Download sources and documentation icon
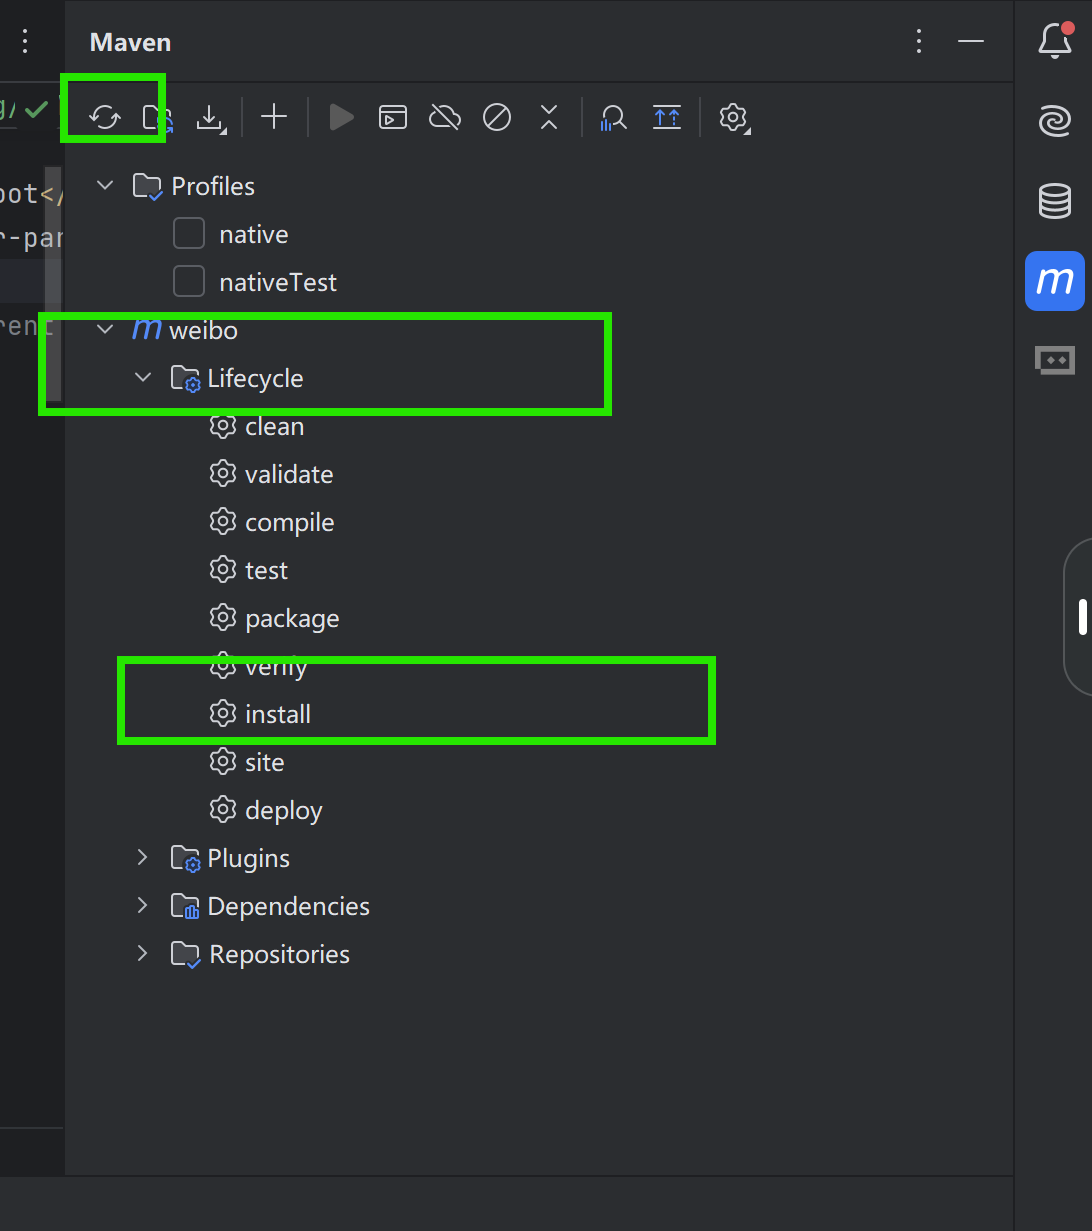Viewport: 1092px width, 1231px height. coord(210,118)
